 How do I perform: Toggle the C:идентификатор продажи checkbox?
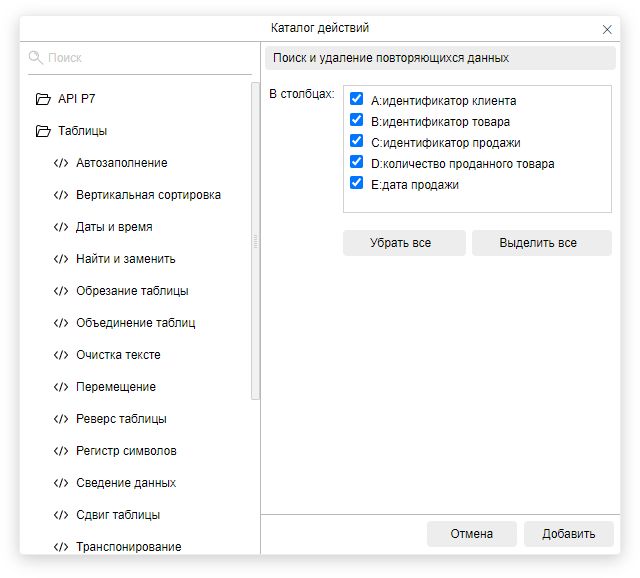point(356,142)
